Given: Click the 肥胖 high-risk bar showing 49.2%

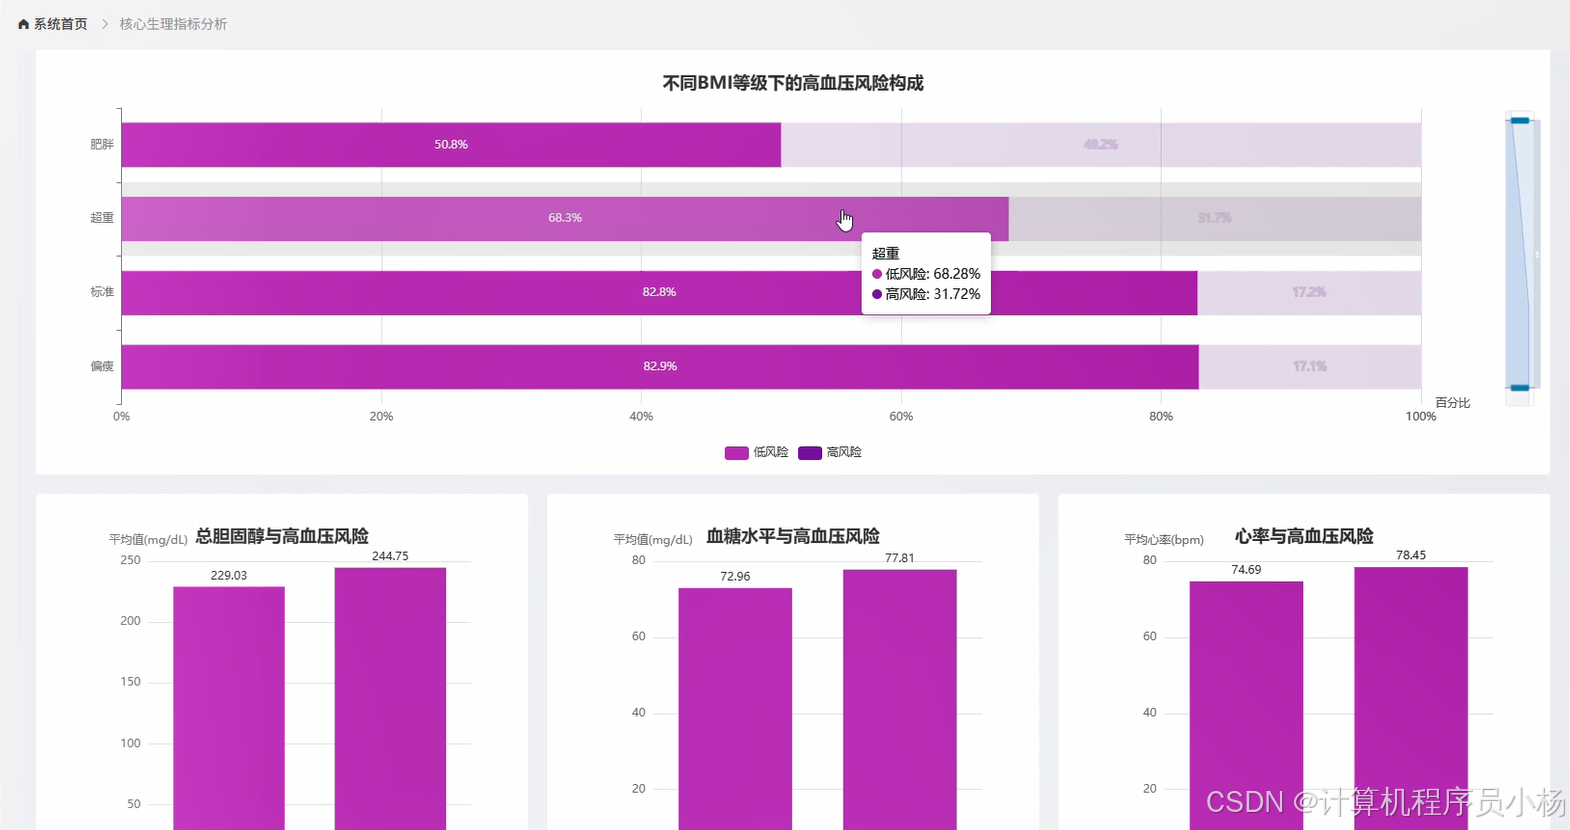Looking at the screenshot, I should tap(1101, 145).
